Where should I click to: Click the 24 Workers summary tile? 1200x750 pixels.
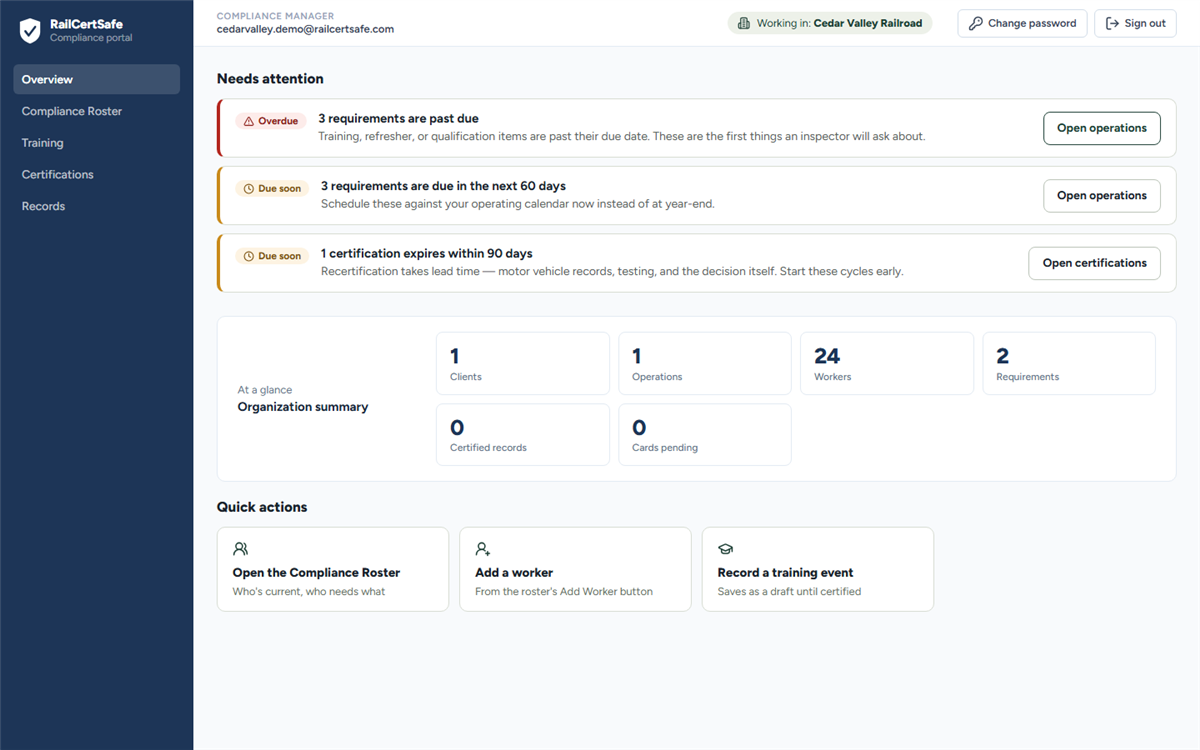[x=887, y=364]
